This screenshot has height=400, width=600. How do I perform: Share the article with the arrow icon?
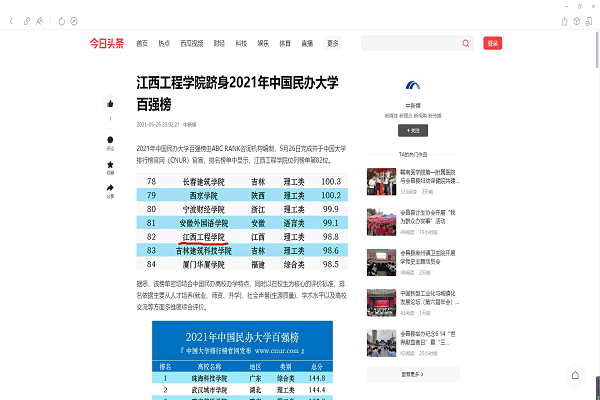pyautogui.click(x=110, y=188)
